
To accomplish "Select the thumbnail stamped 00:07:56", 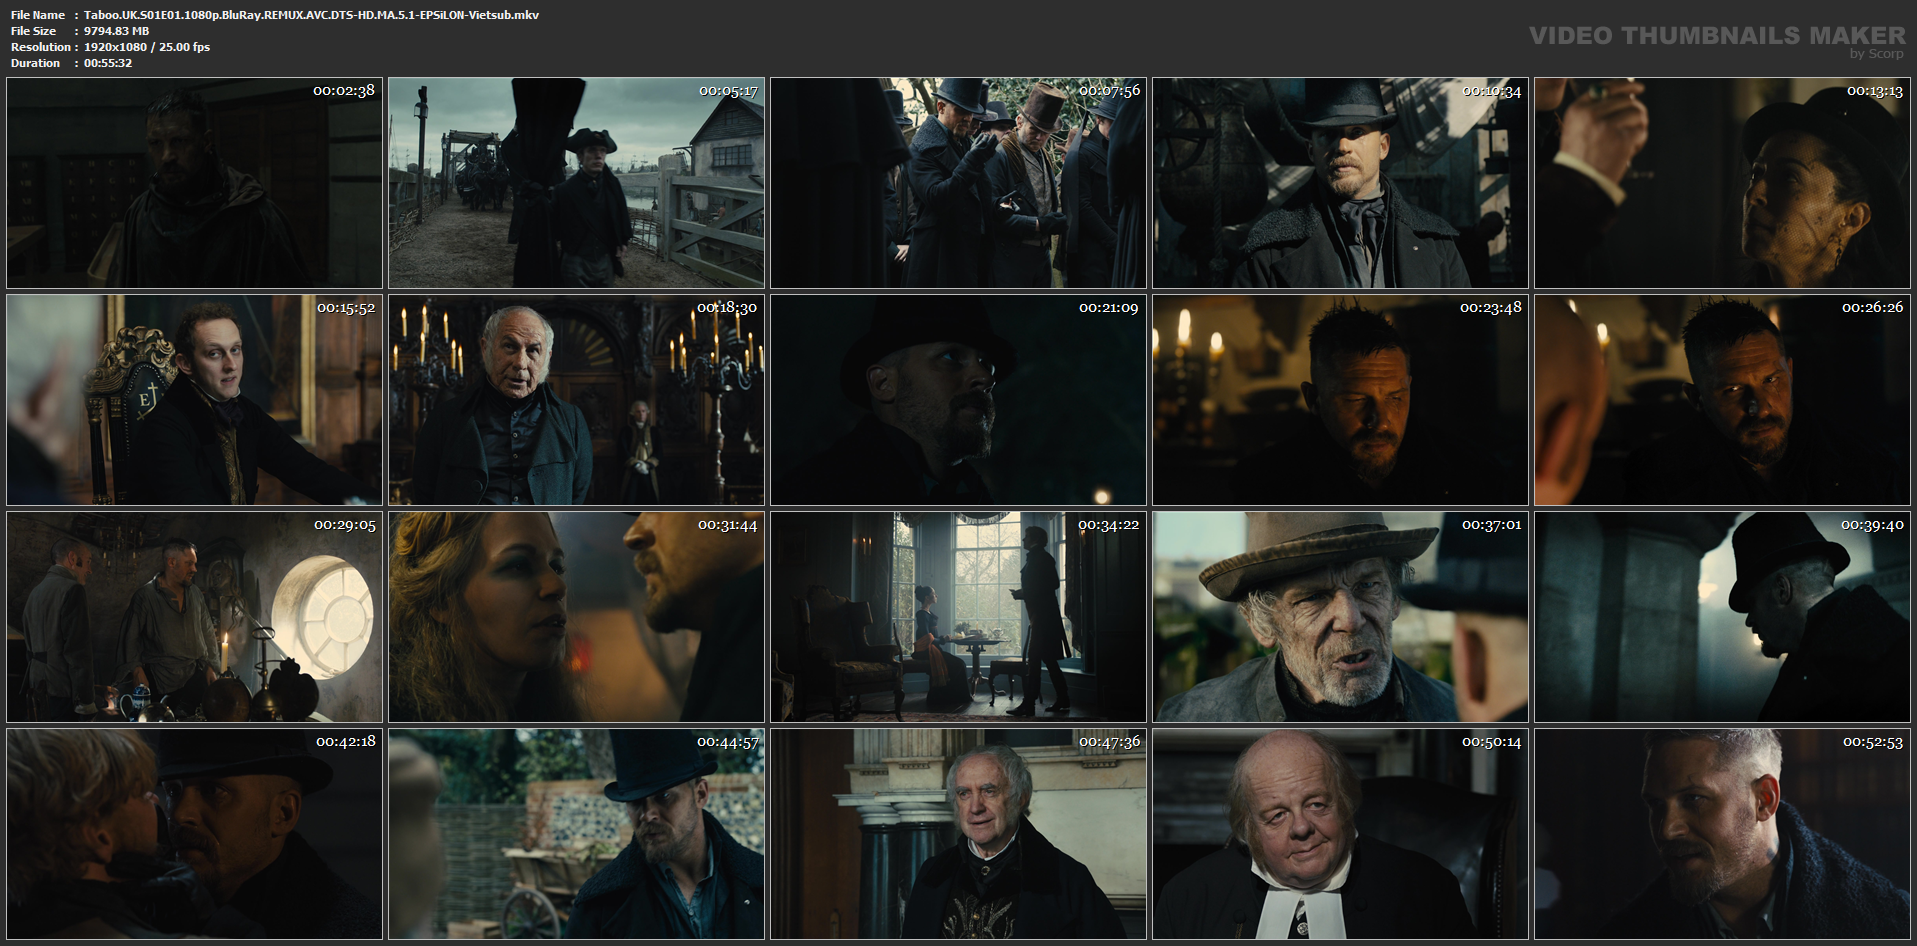I will click(959, 183).
